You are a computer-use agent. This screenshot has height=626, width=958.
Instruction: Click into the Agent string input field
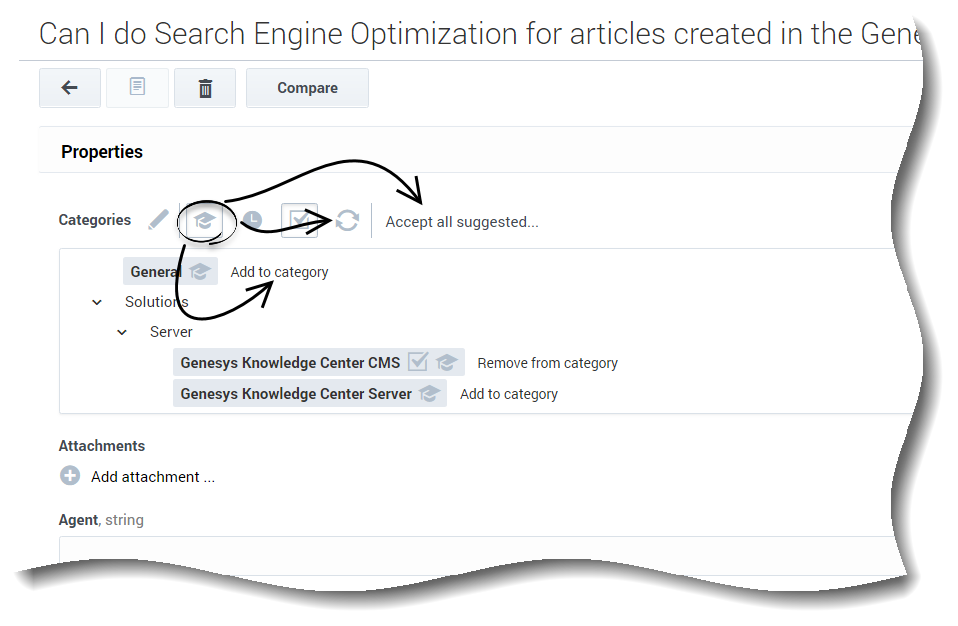480,555
